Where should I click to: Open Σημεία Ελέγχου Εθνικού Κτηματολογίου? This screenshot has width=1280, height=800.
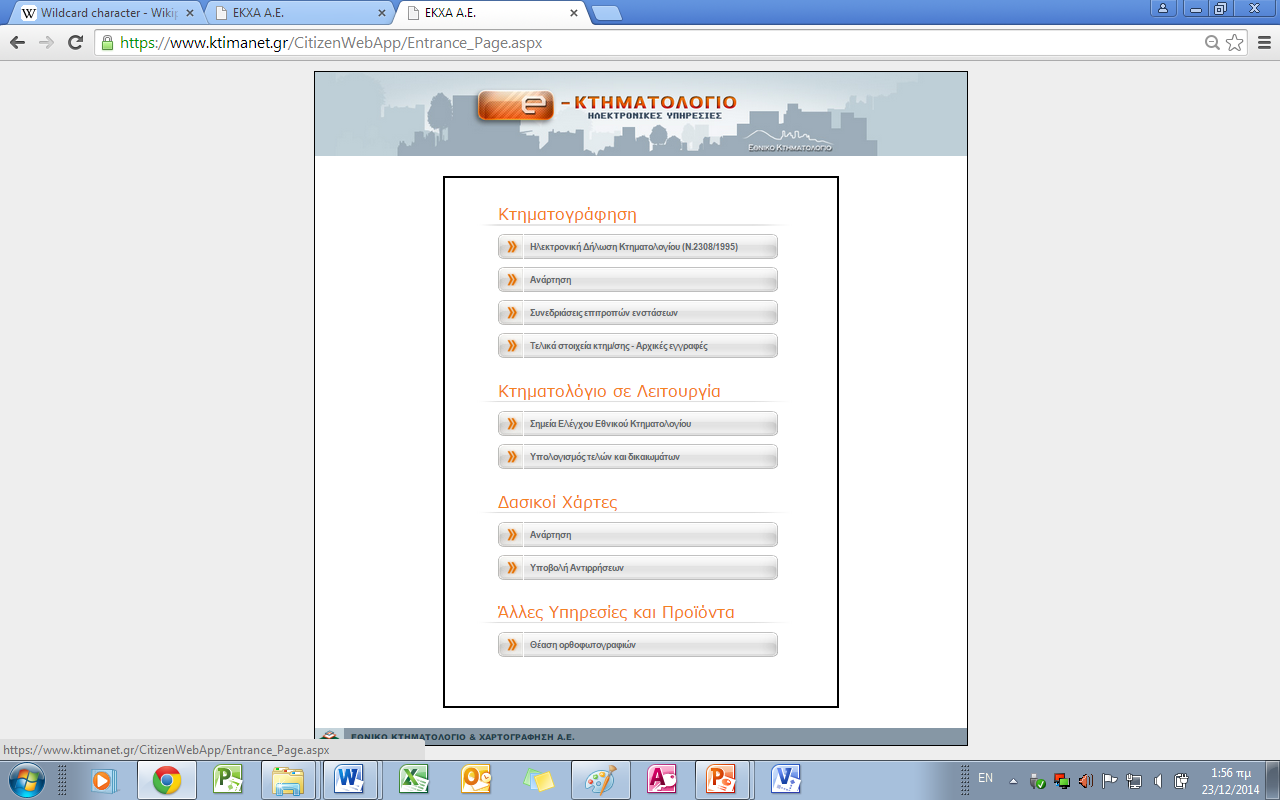(637, 423)
